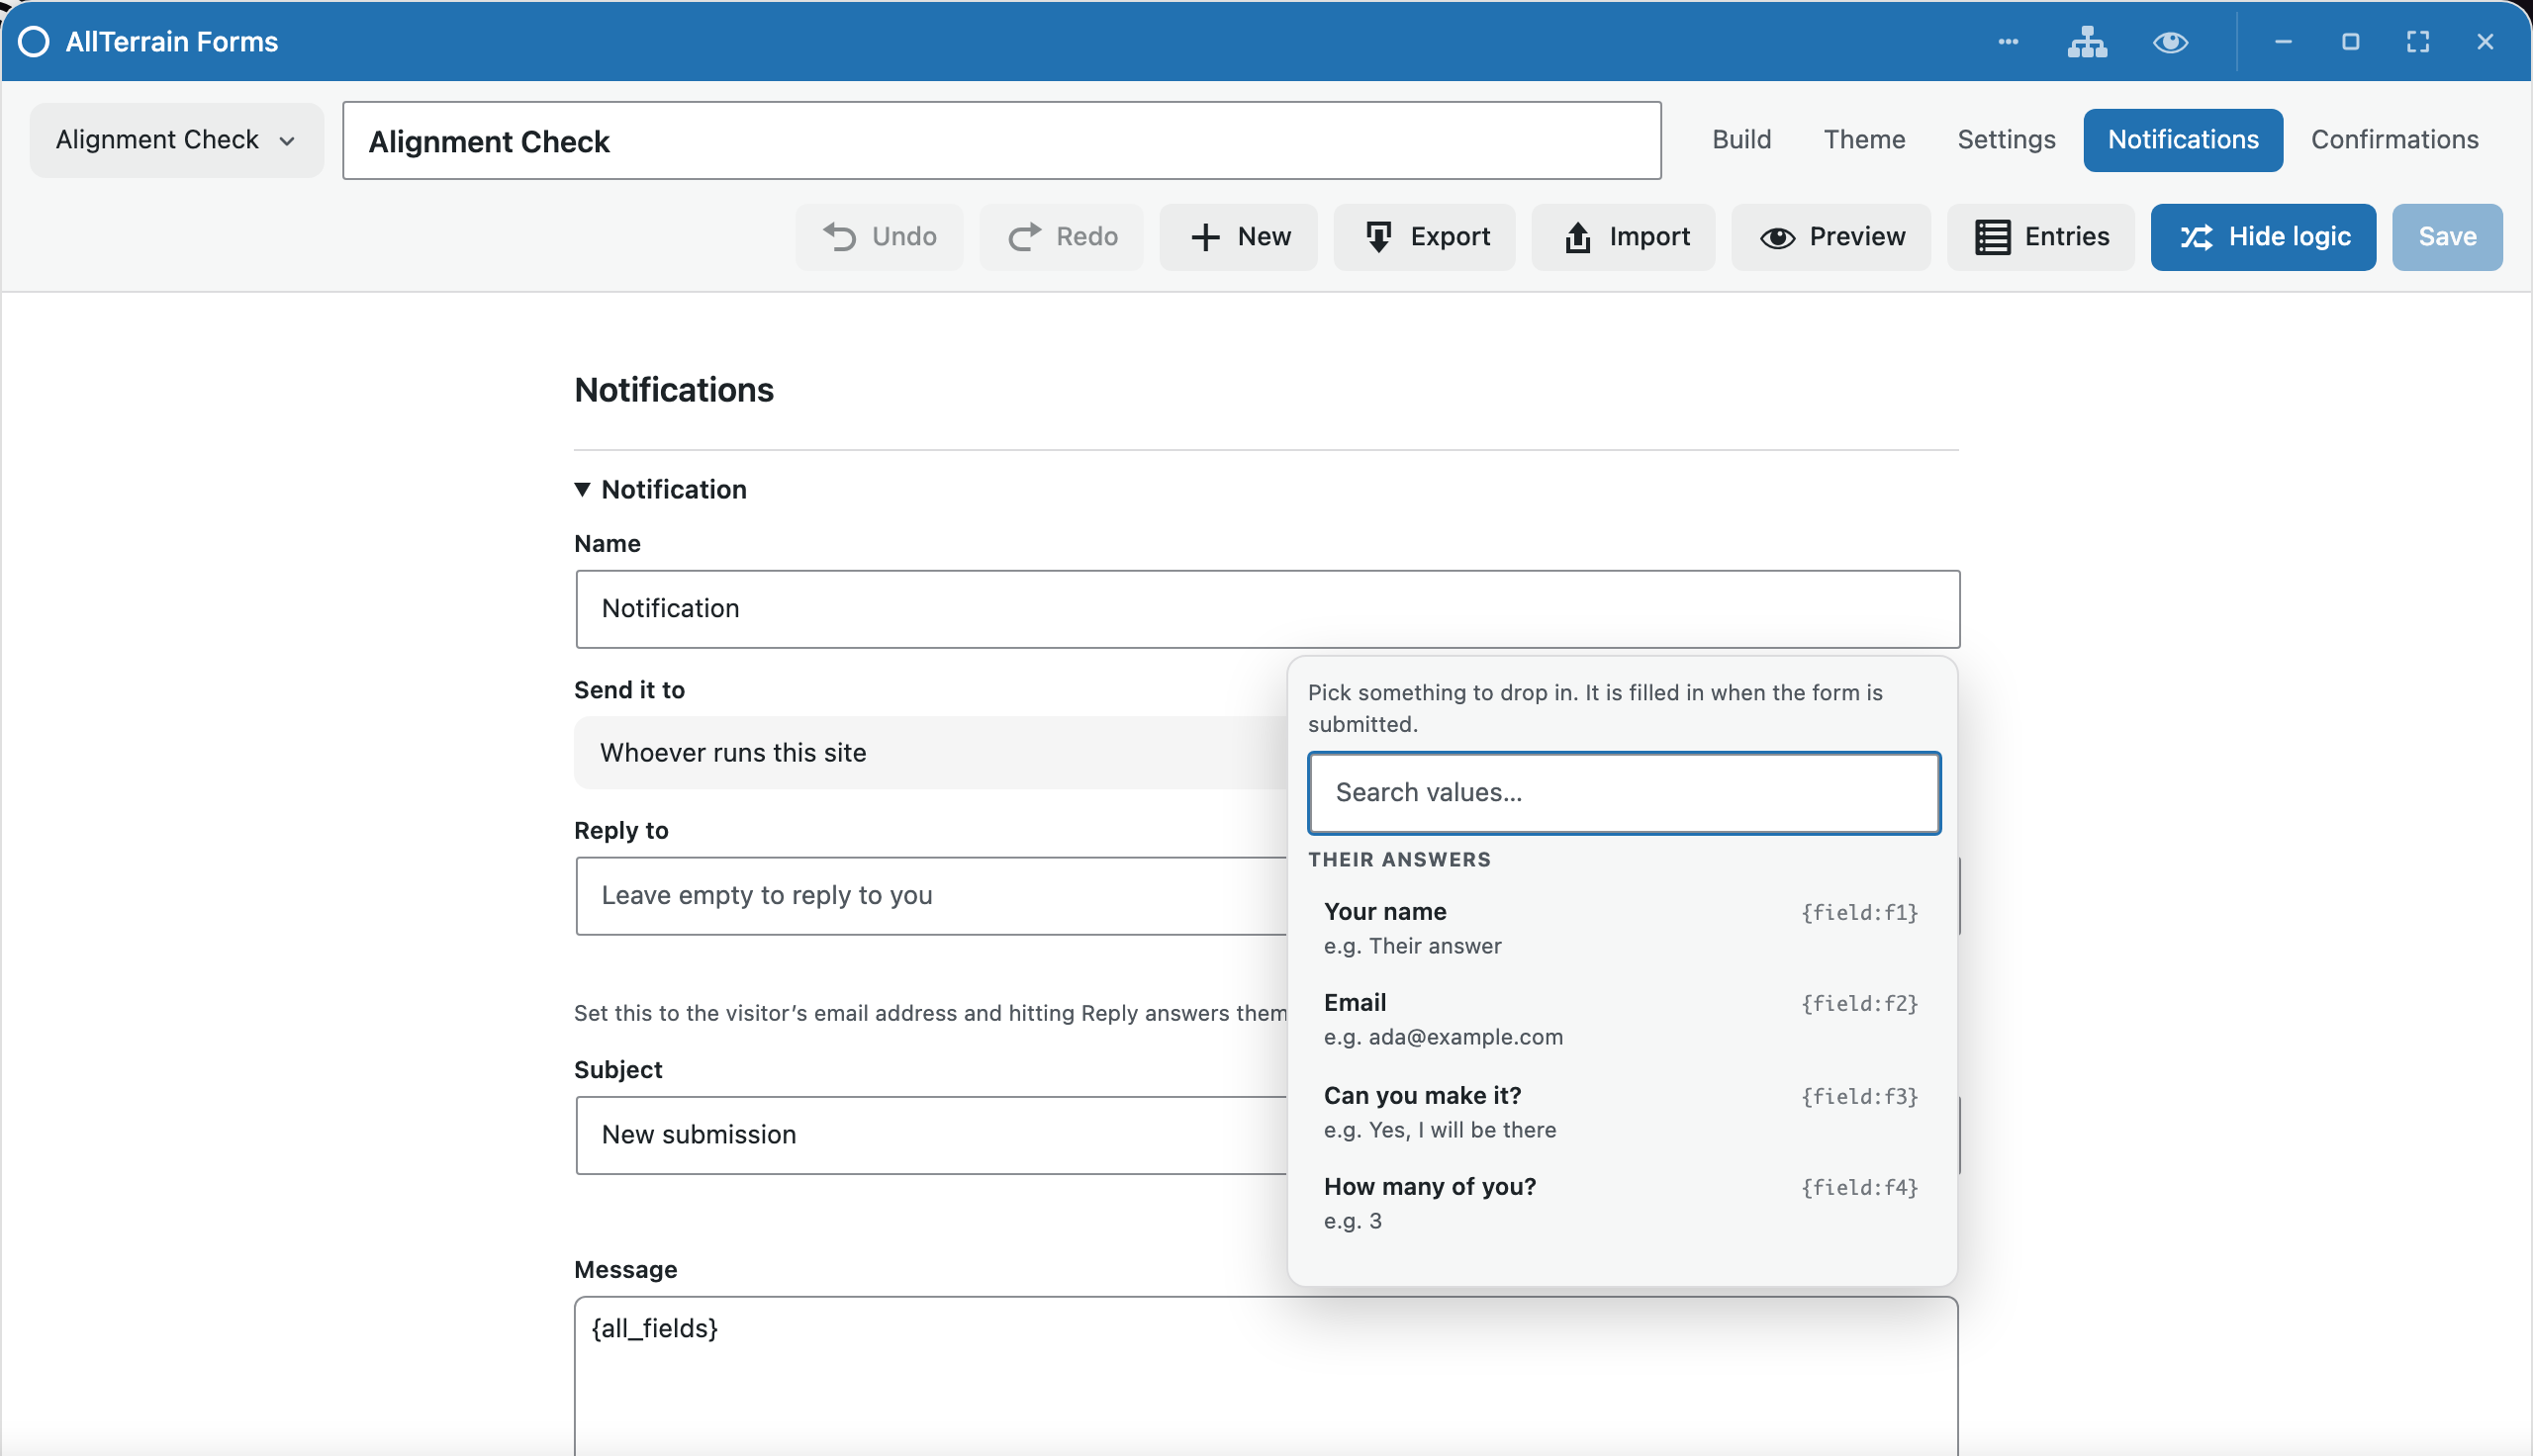
Task: Open the Alignment Check form switcher dropdown
Action: click(x=176, y=140)
